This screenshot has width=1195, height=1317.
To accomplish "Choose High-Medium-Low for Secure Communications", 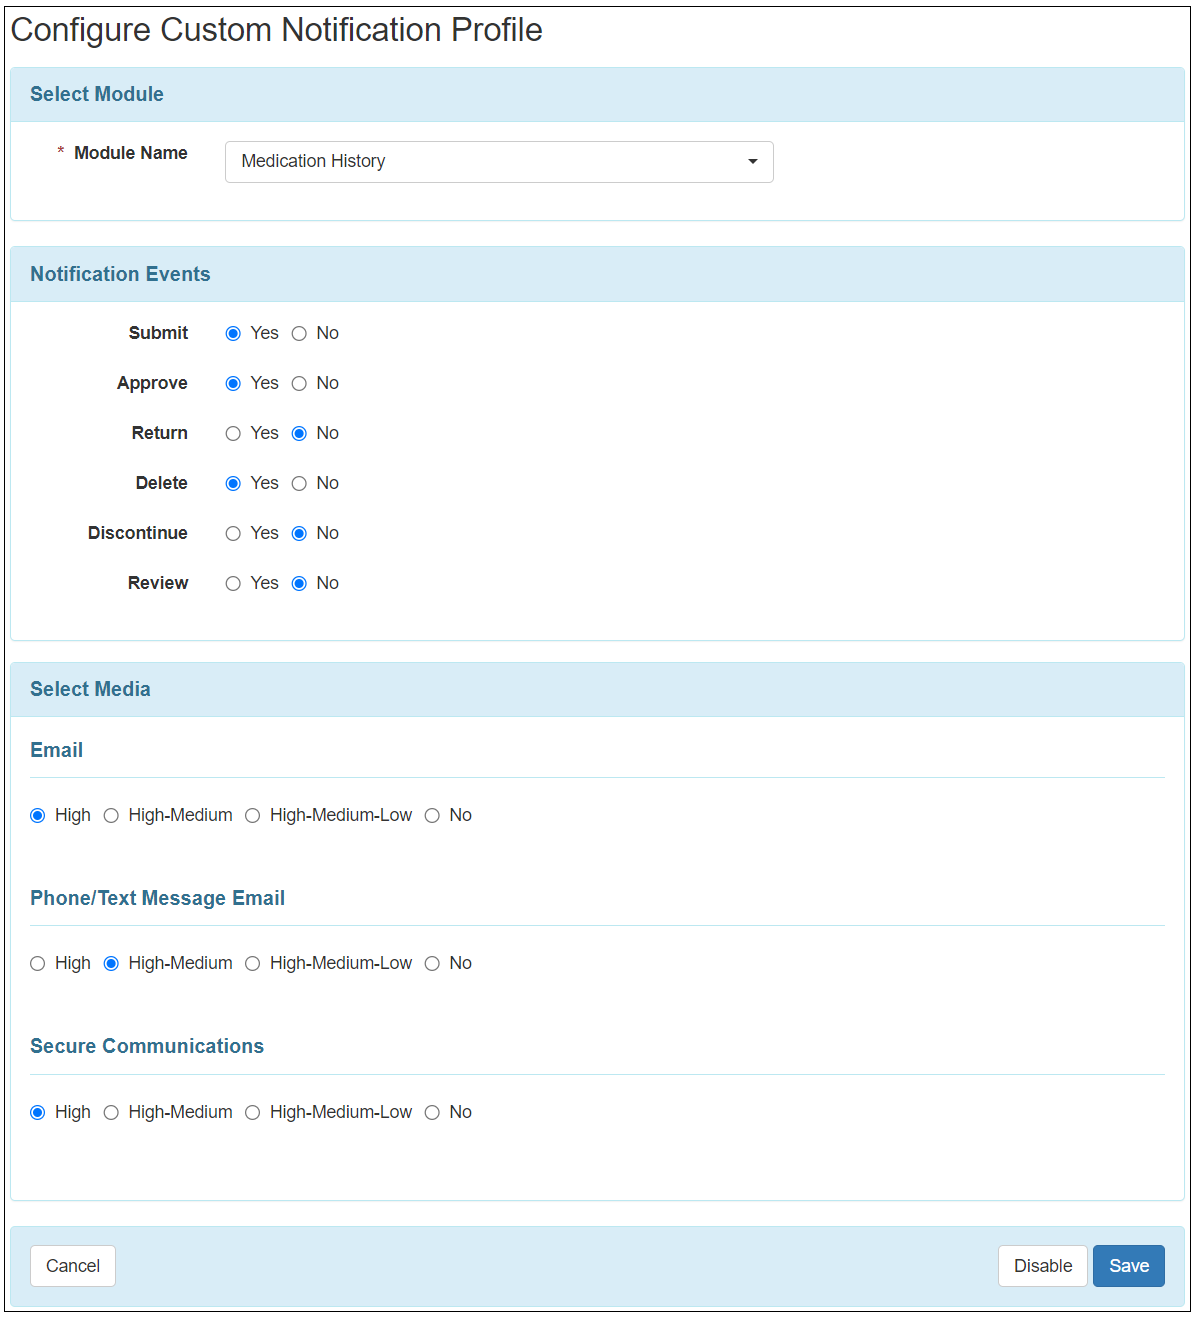I will click(253, 1113).
